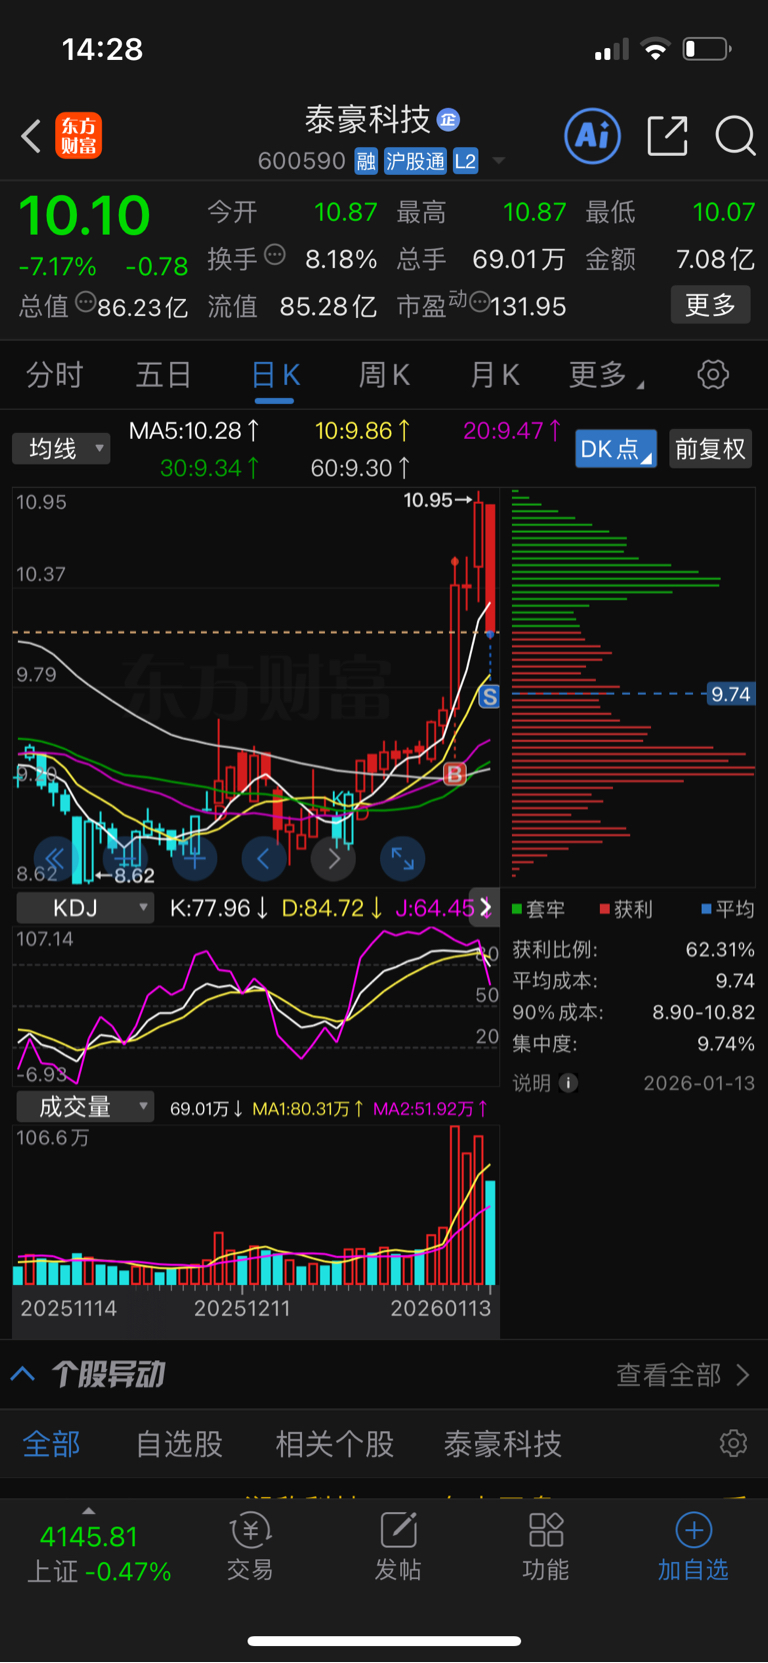Move chart cursor right one bar
The width and height of the screenshot is (768, 1663).
333,858
